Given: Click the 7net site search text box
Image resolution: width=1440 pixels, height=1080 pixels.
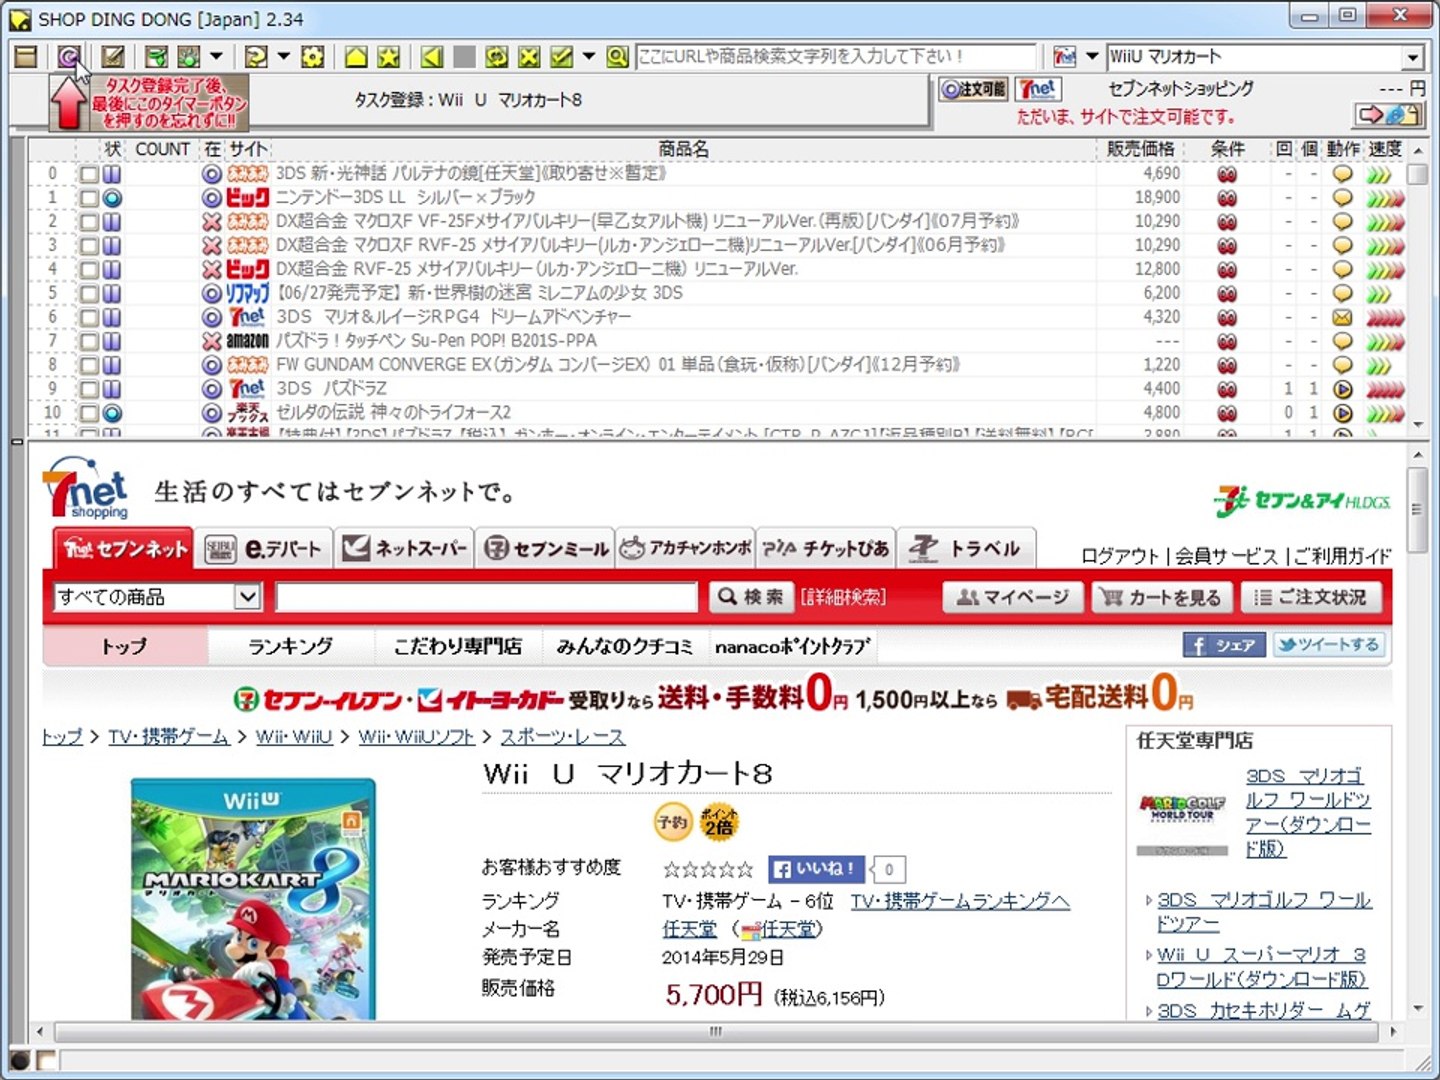Looking at the screenshot, I should (x=486, y=597).
